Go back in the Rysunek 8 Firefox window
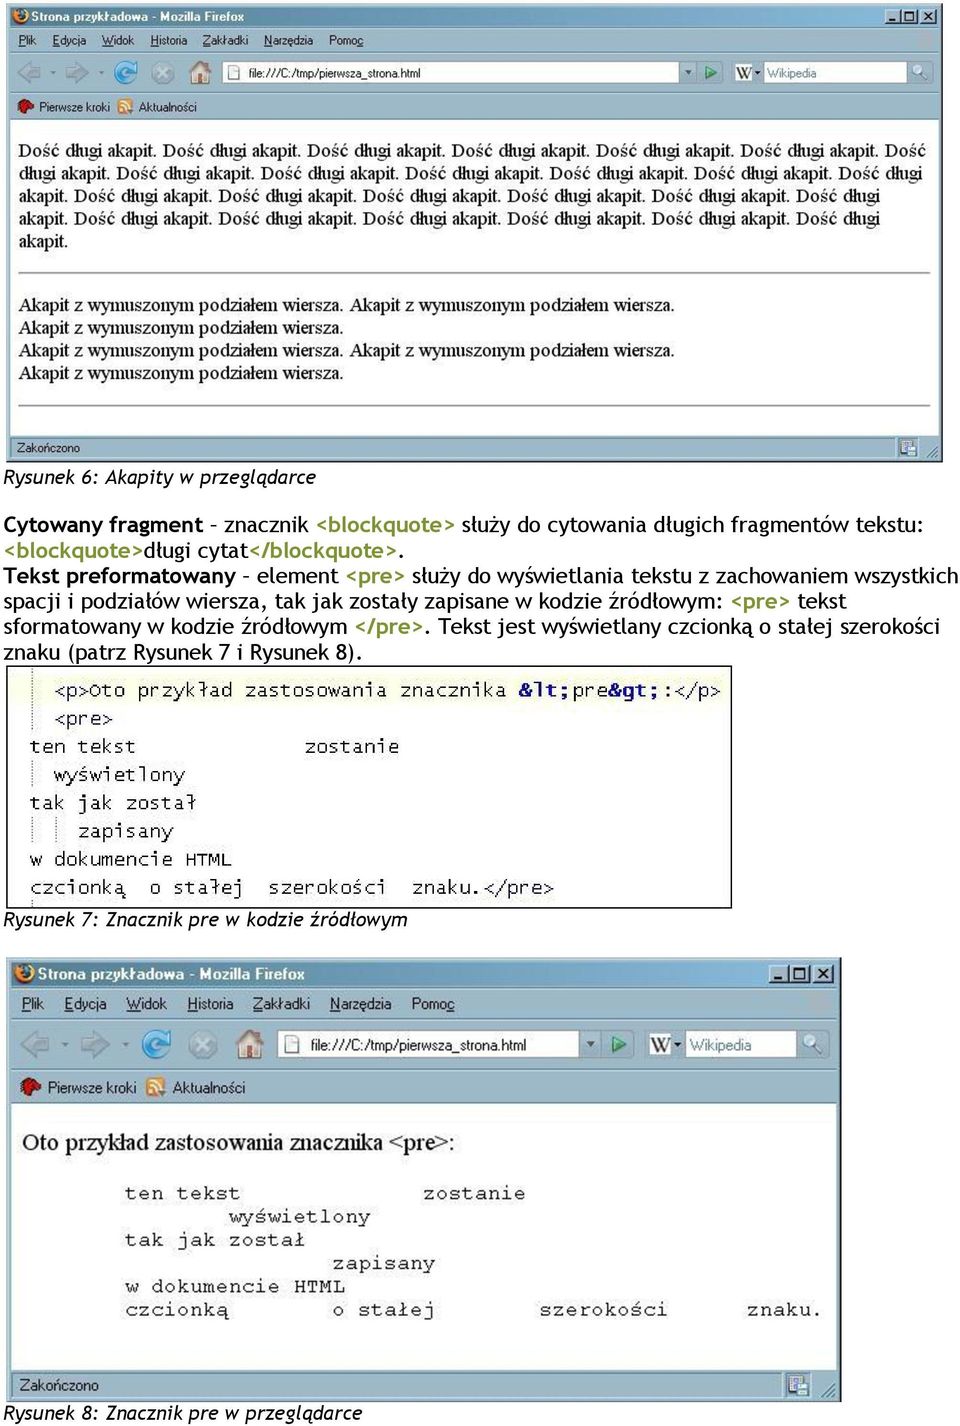Viewport: 960px width, 1426px height. click(x=36, y=1045)
